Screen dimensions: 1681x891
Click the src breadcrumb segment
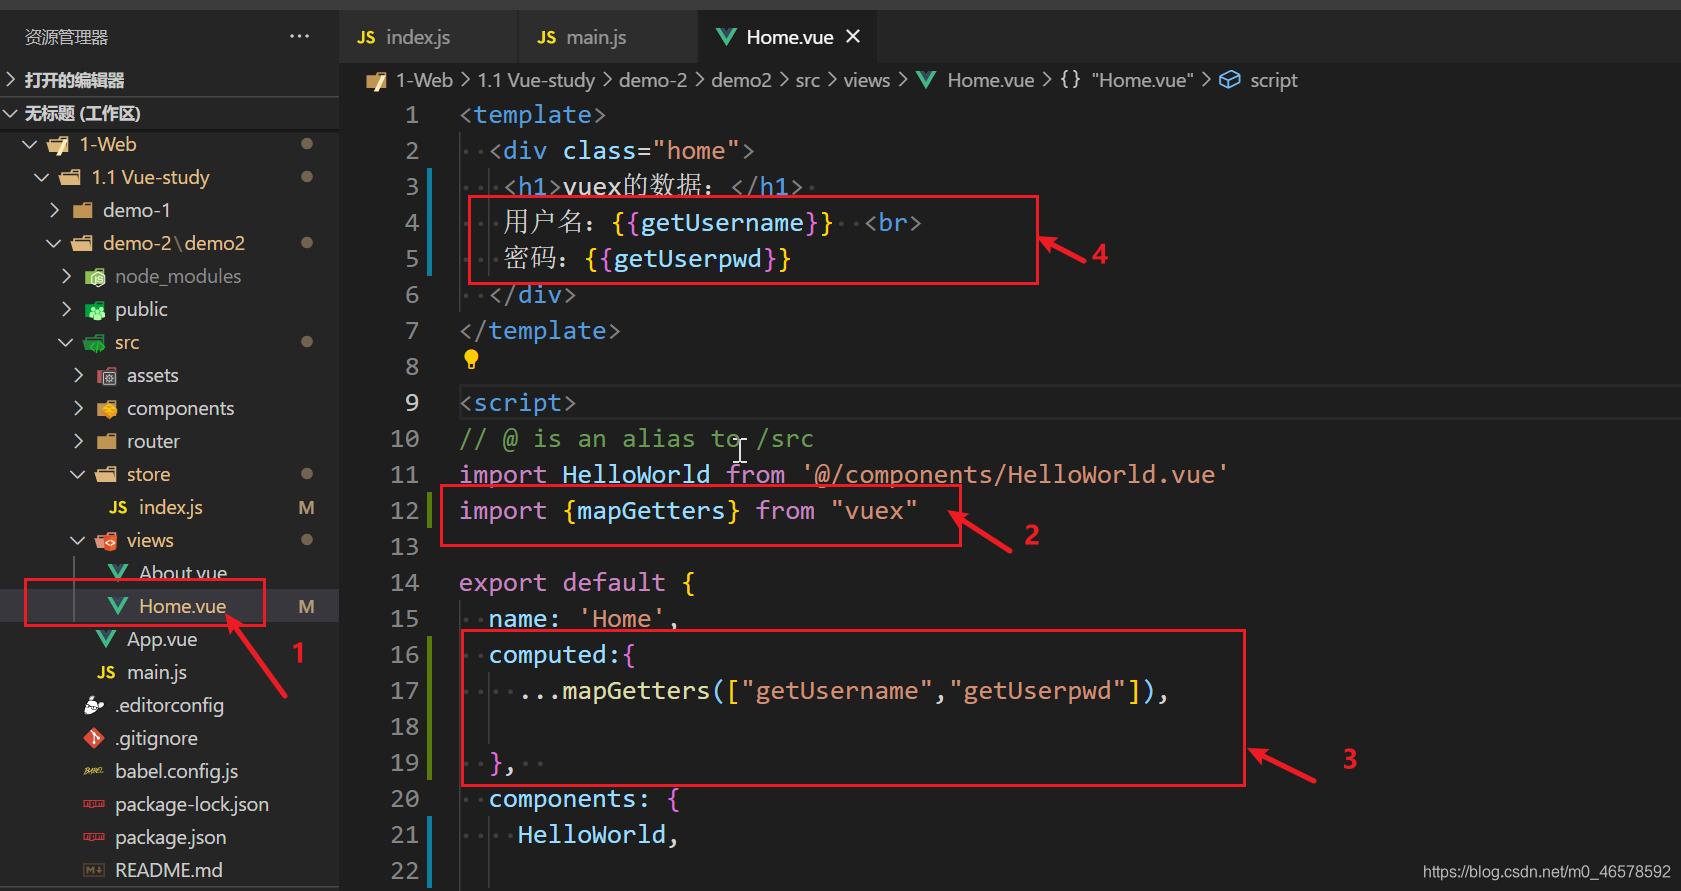click(x=808, y=80)
